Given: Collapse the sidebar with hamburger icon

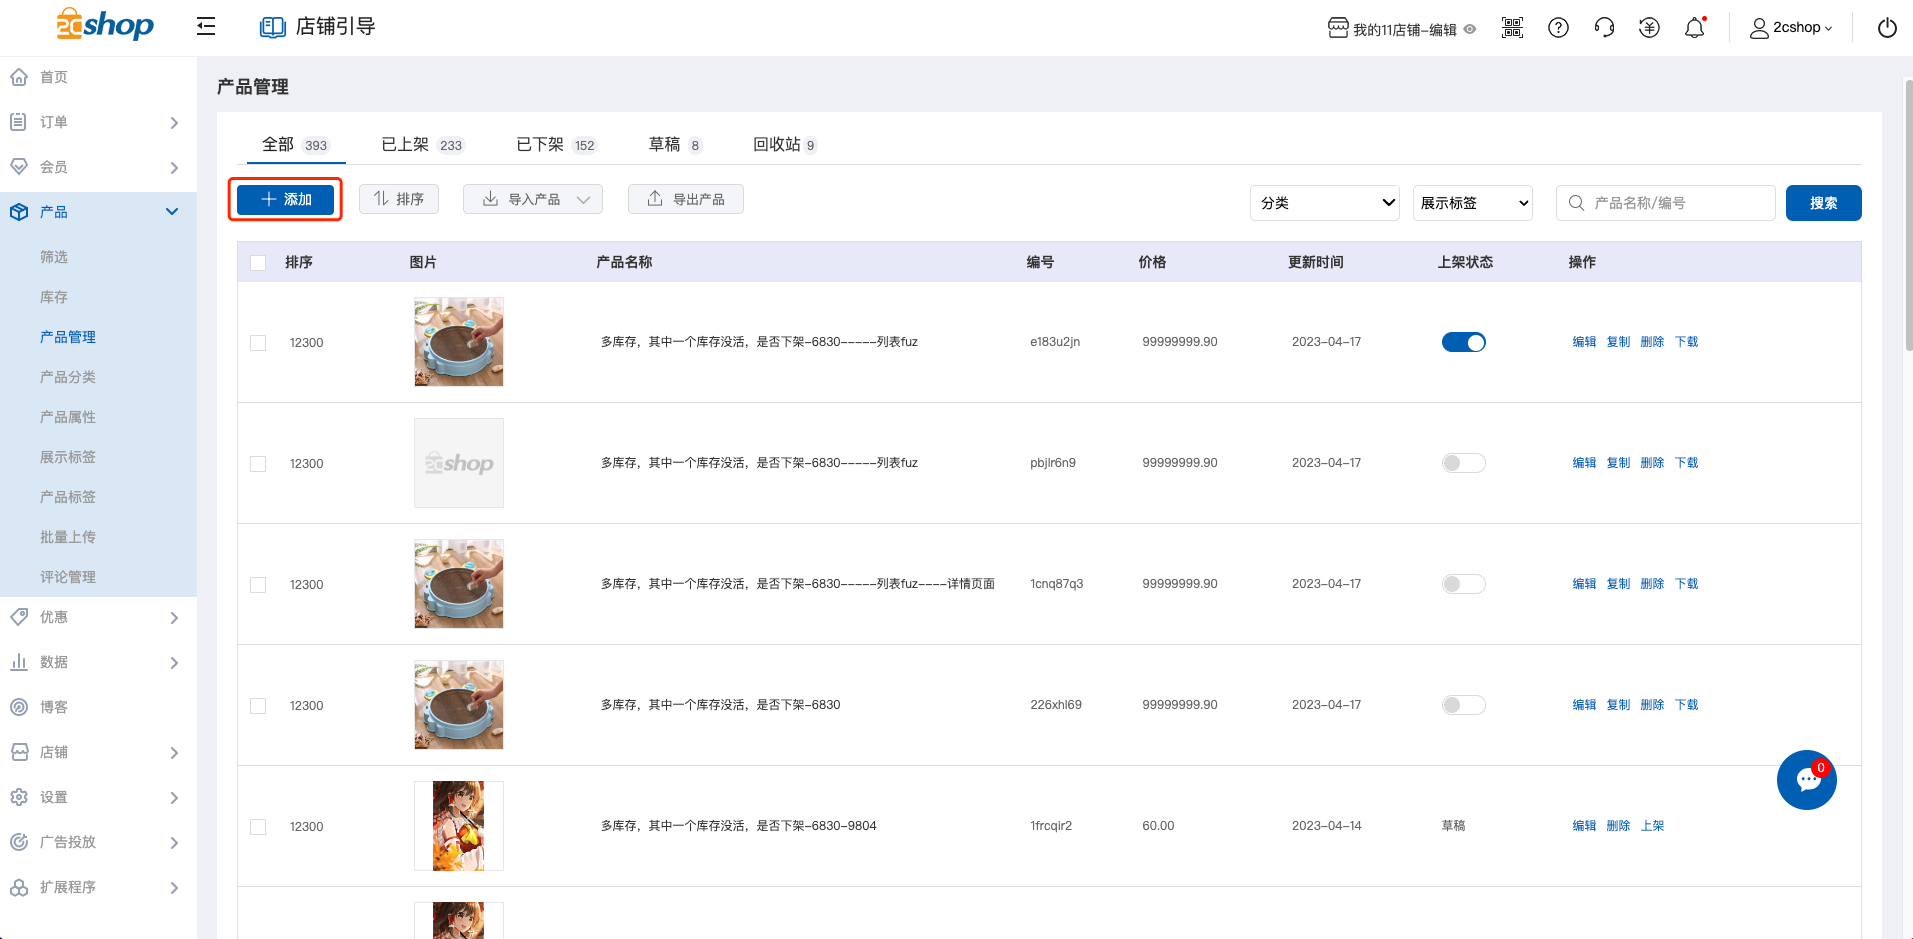Looking at the screenshot, I should tap(206, 26).
